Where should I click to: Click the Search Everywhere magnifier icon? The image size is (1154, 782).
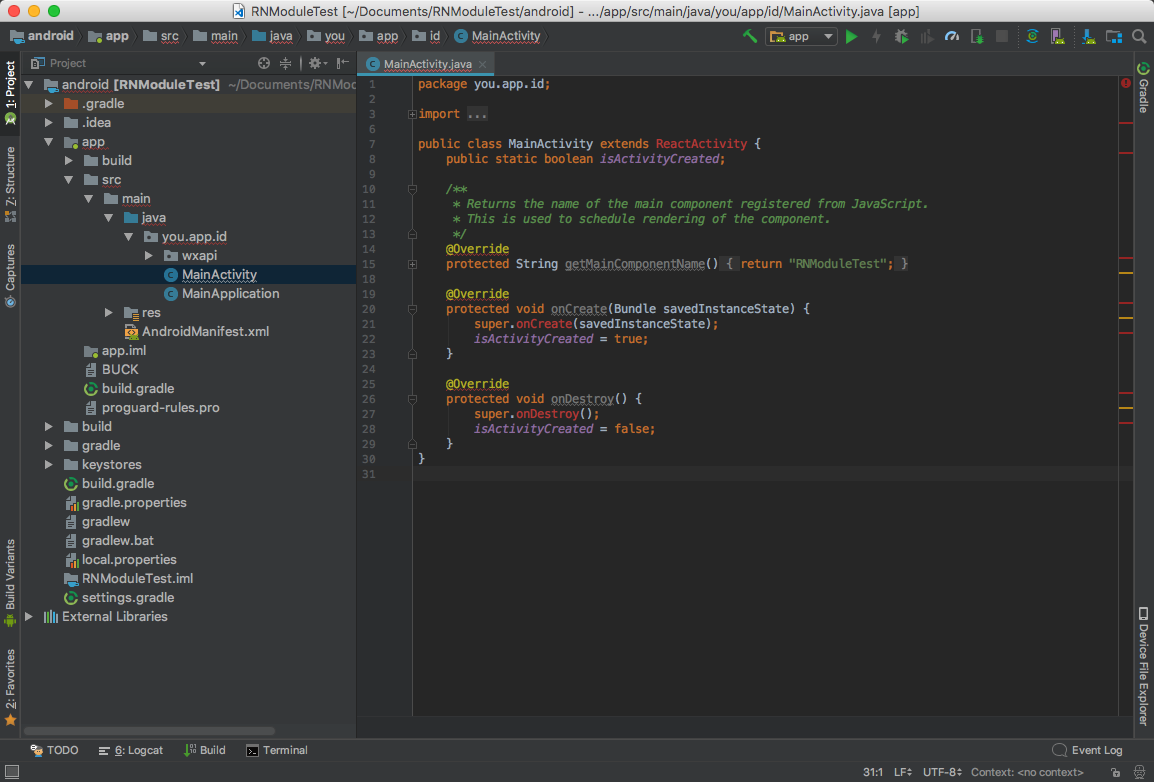click(x=1139, y=36)
